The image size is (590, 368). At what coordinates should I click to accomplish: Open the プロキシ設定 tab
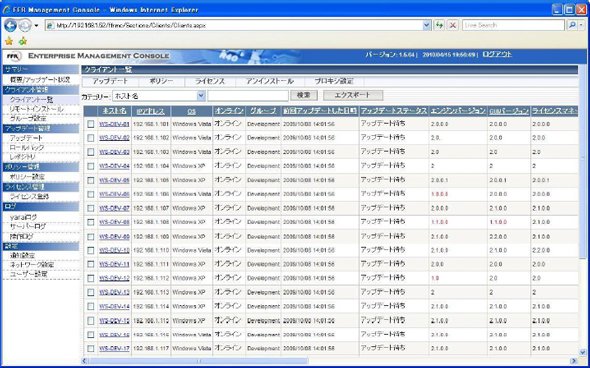(334, 81)
